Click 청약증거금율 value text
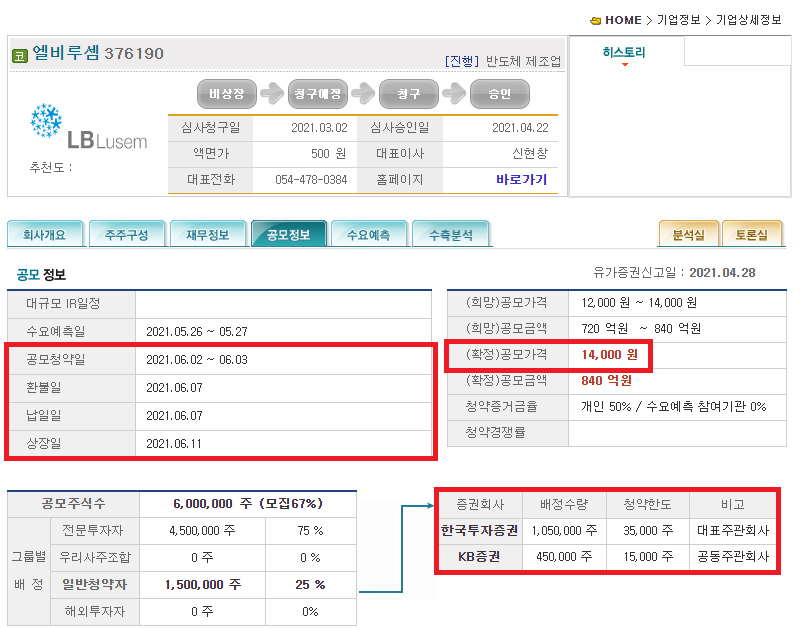This screenshot has width=802, height=628. click(674, 407)
